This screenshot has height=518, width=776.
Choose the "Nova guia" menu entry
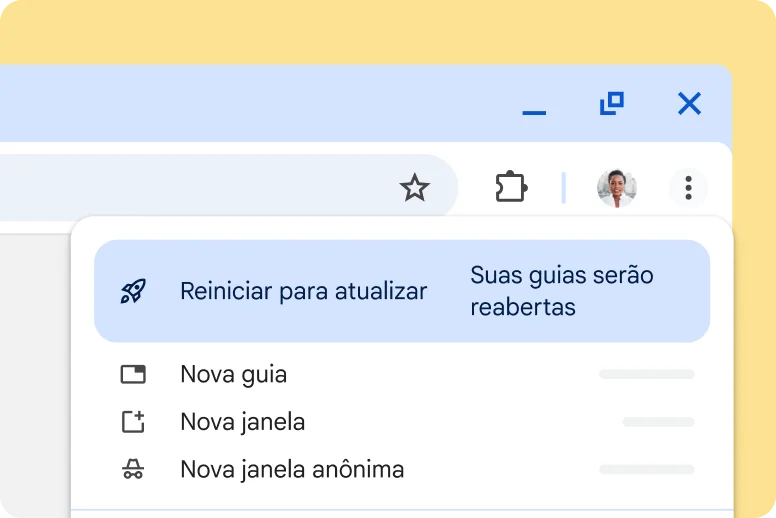233,375
